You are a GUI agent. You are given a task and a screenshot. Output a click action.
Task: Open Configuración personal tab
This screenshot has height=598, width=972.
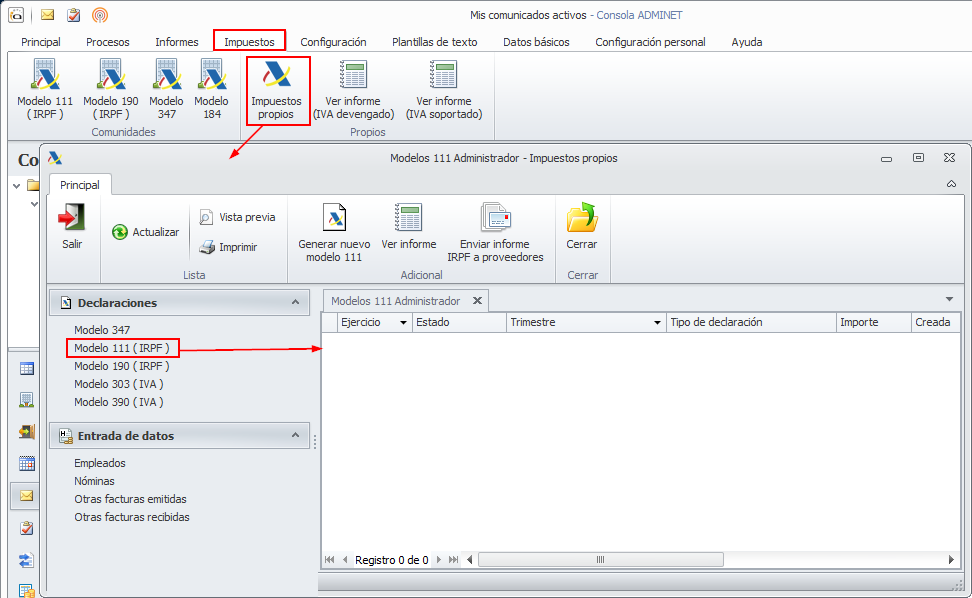coord(650,42)
